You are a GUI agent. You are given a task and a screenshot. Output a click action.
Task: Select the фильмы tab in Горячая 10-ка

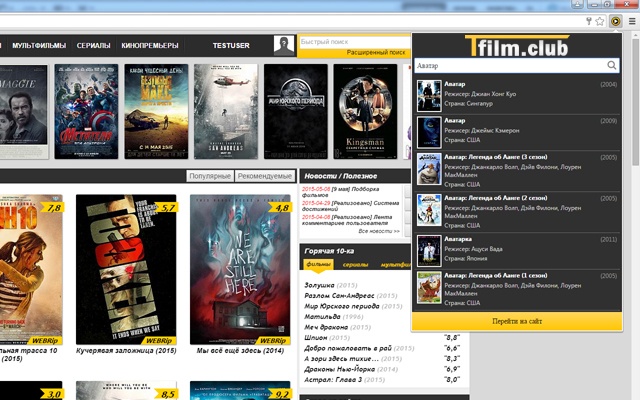(318, 264)
